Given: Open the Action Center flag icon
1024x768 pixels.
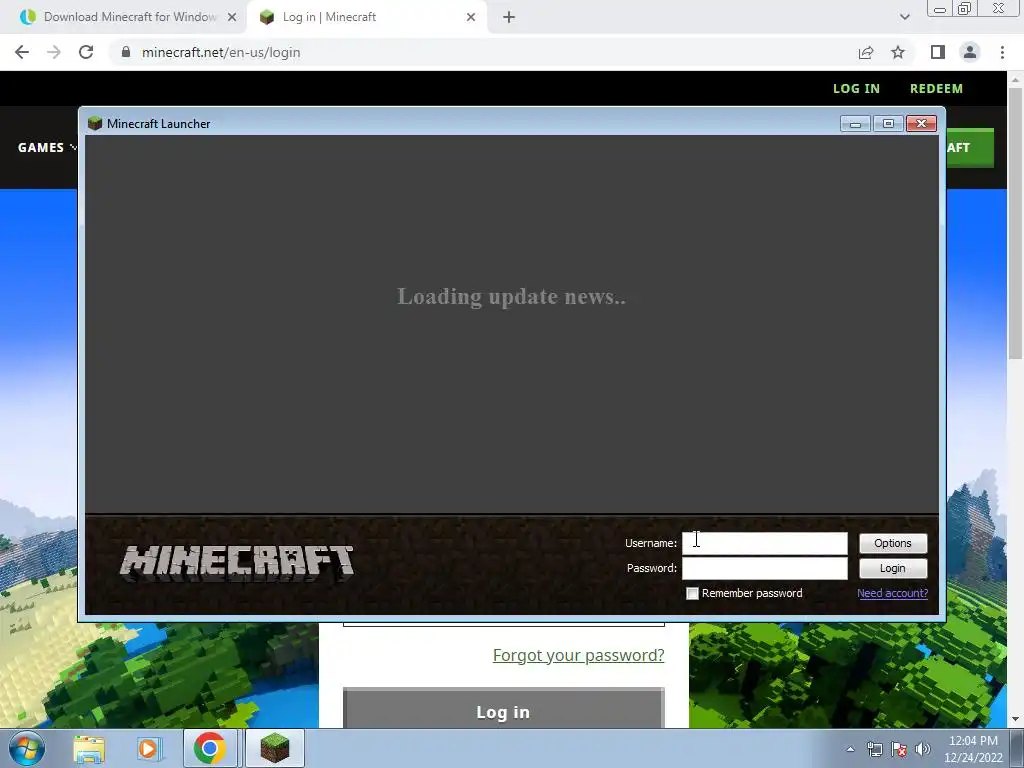Looking at the screenshot, I should (x=899, y=749).
